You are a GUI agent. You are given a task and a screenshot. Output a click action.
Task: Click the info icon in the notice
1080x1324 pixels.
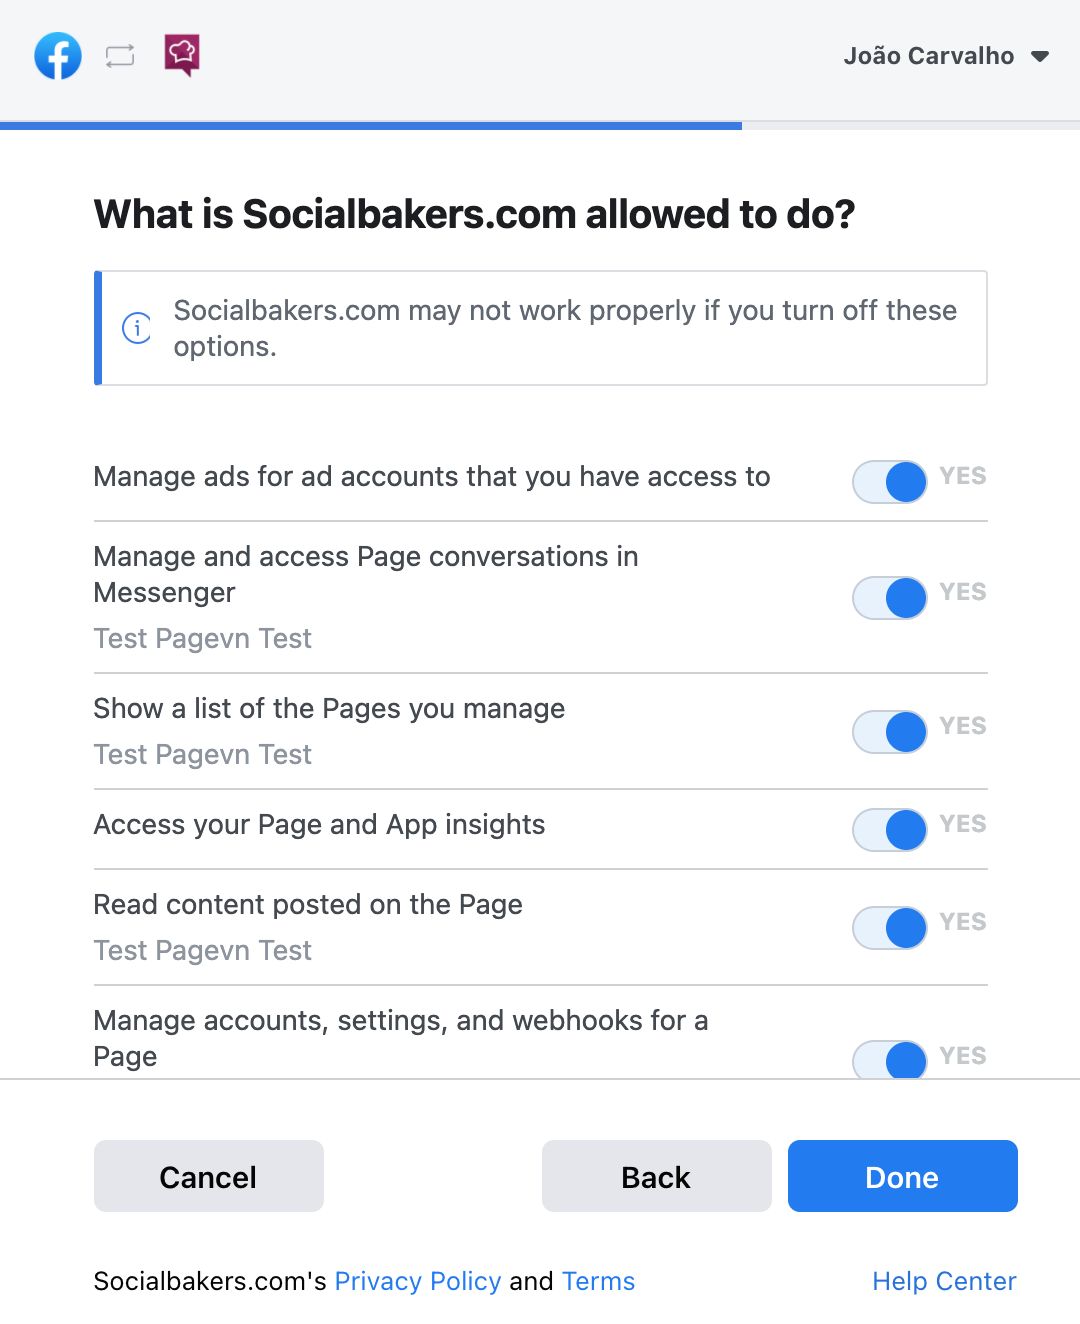[x=137, y=327]
